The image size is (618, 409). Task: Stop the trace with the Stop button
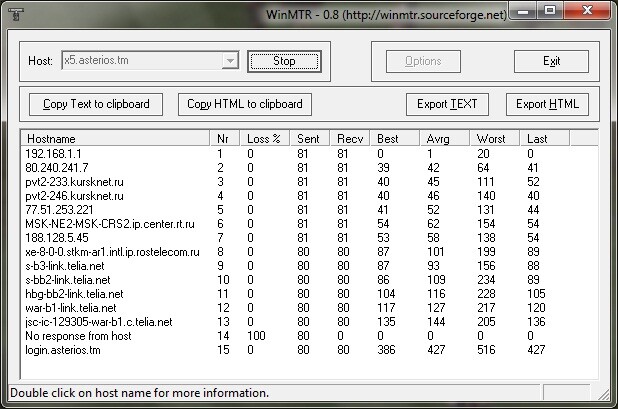click(284, 61)
